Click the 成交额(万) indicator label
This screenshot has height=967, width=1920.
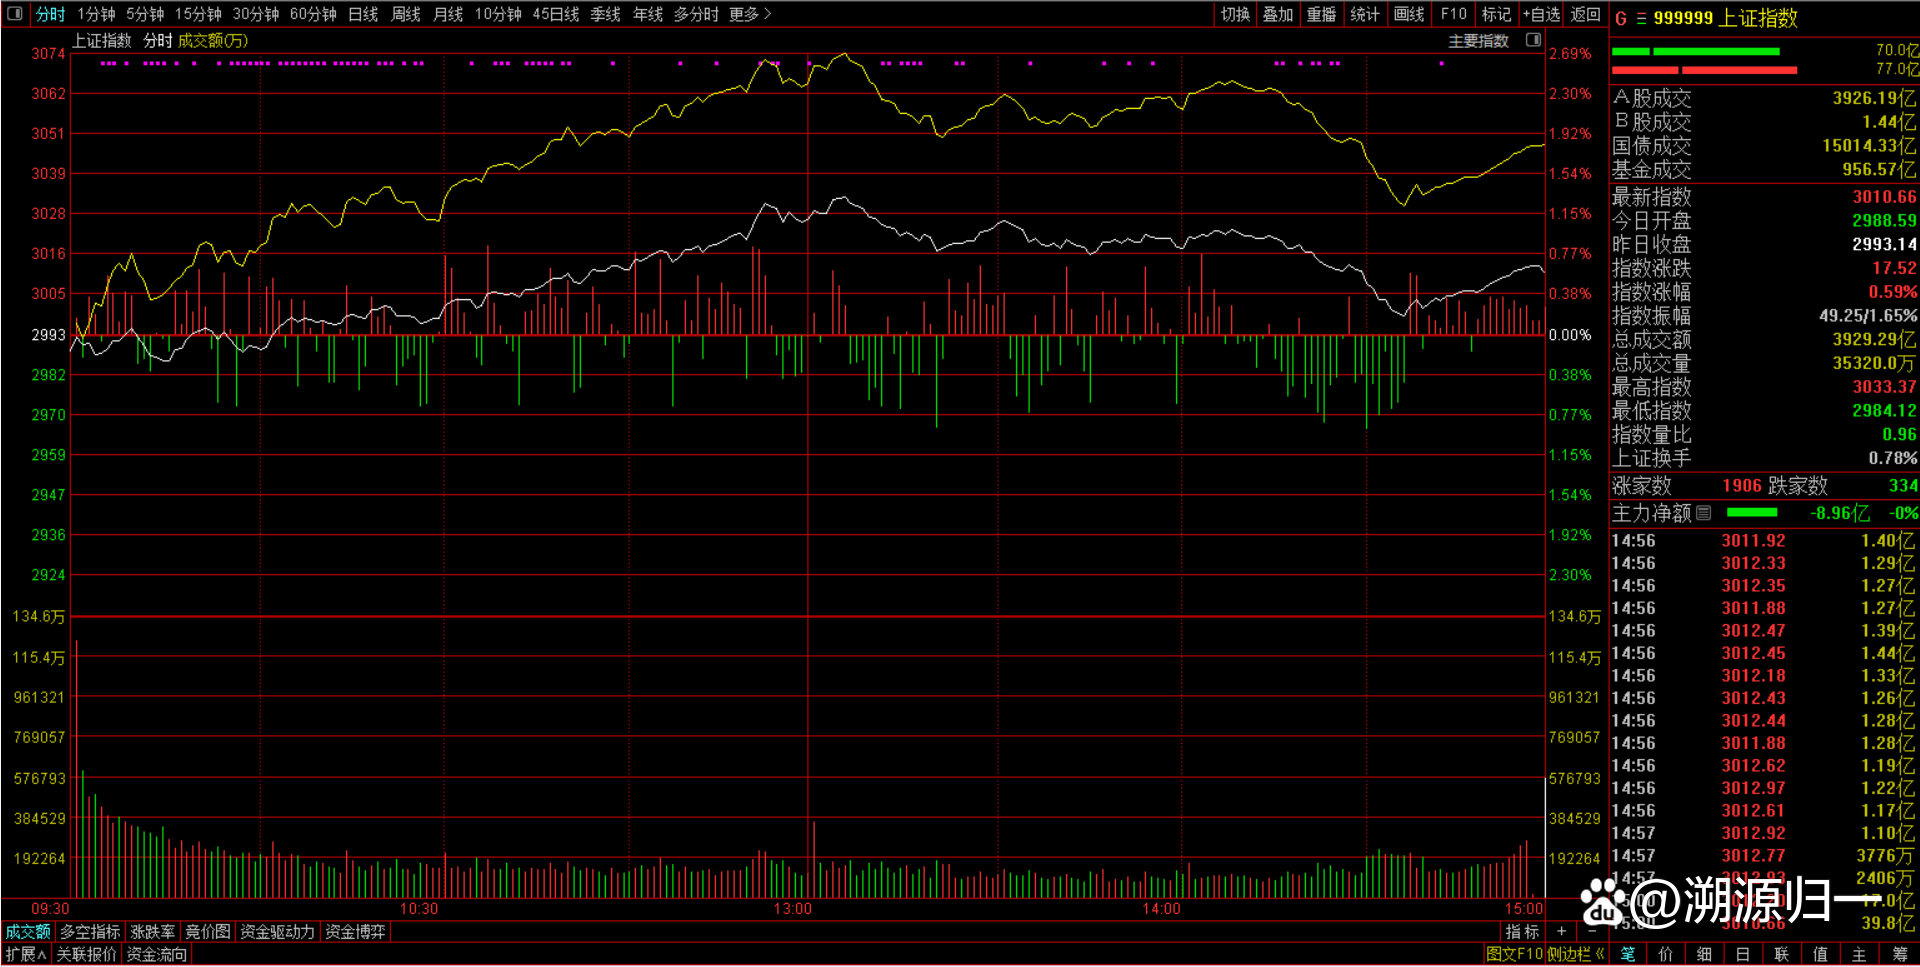(x=213, y=40)
